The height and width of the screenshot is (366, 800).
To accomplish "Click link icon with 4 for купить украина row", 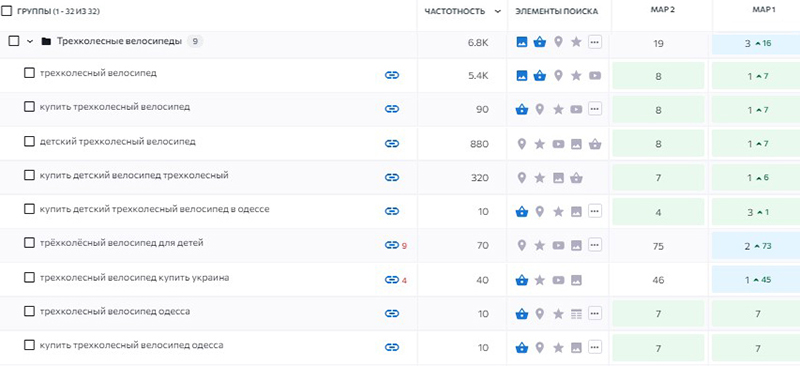I will pyautogui.click(x=391, y=280).
